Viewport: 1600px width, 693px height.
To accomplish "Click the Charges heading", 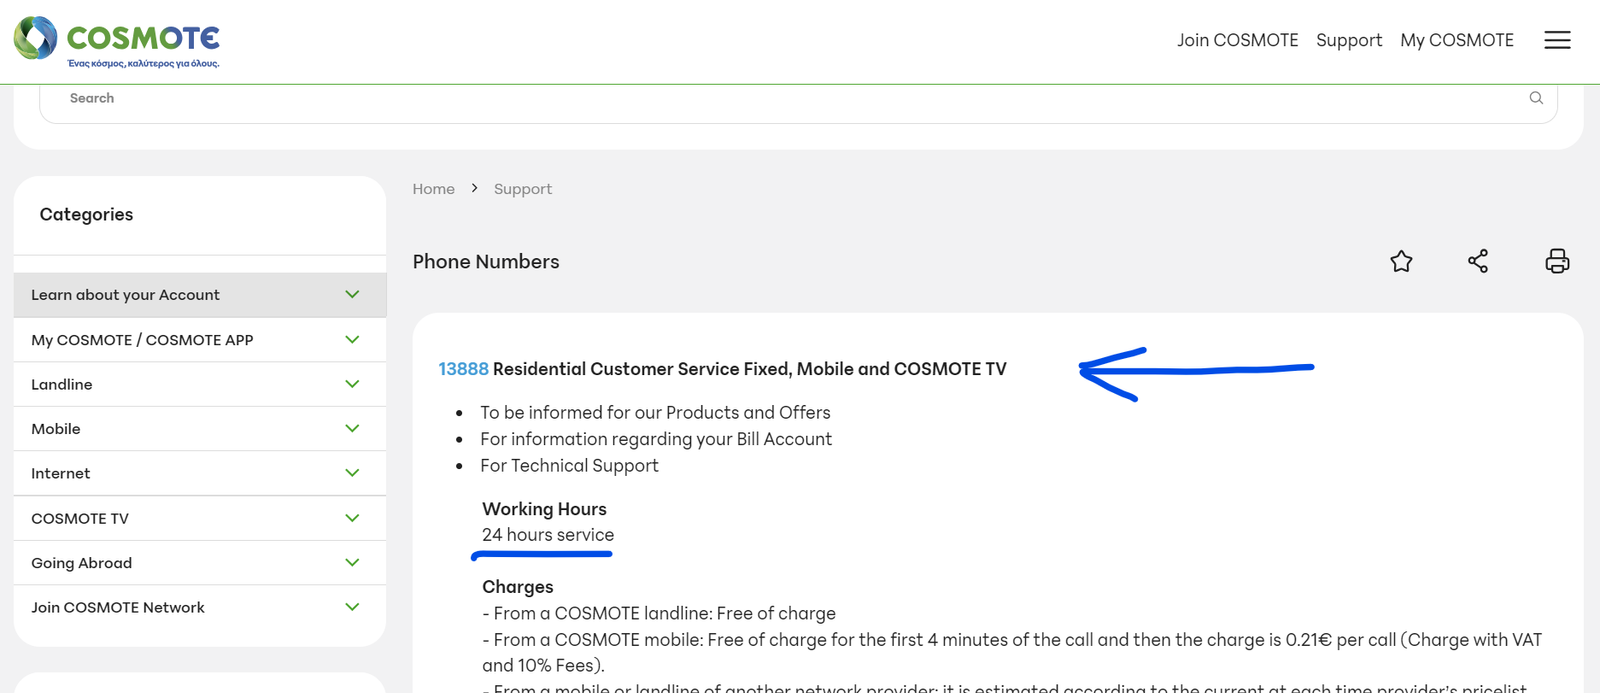I will point(517,587).
